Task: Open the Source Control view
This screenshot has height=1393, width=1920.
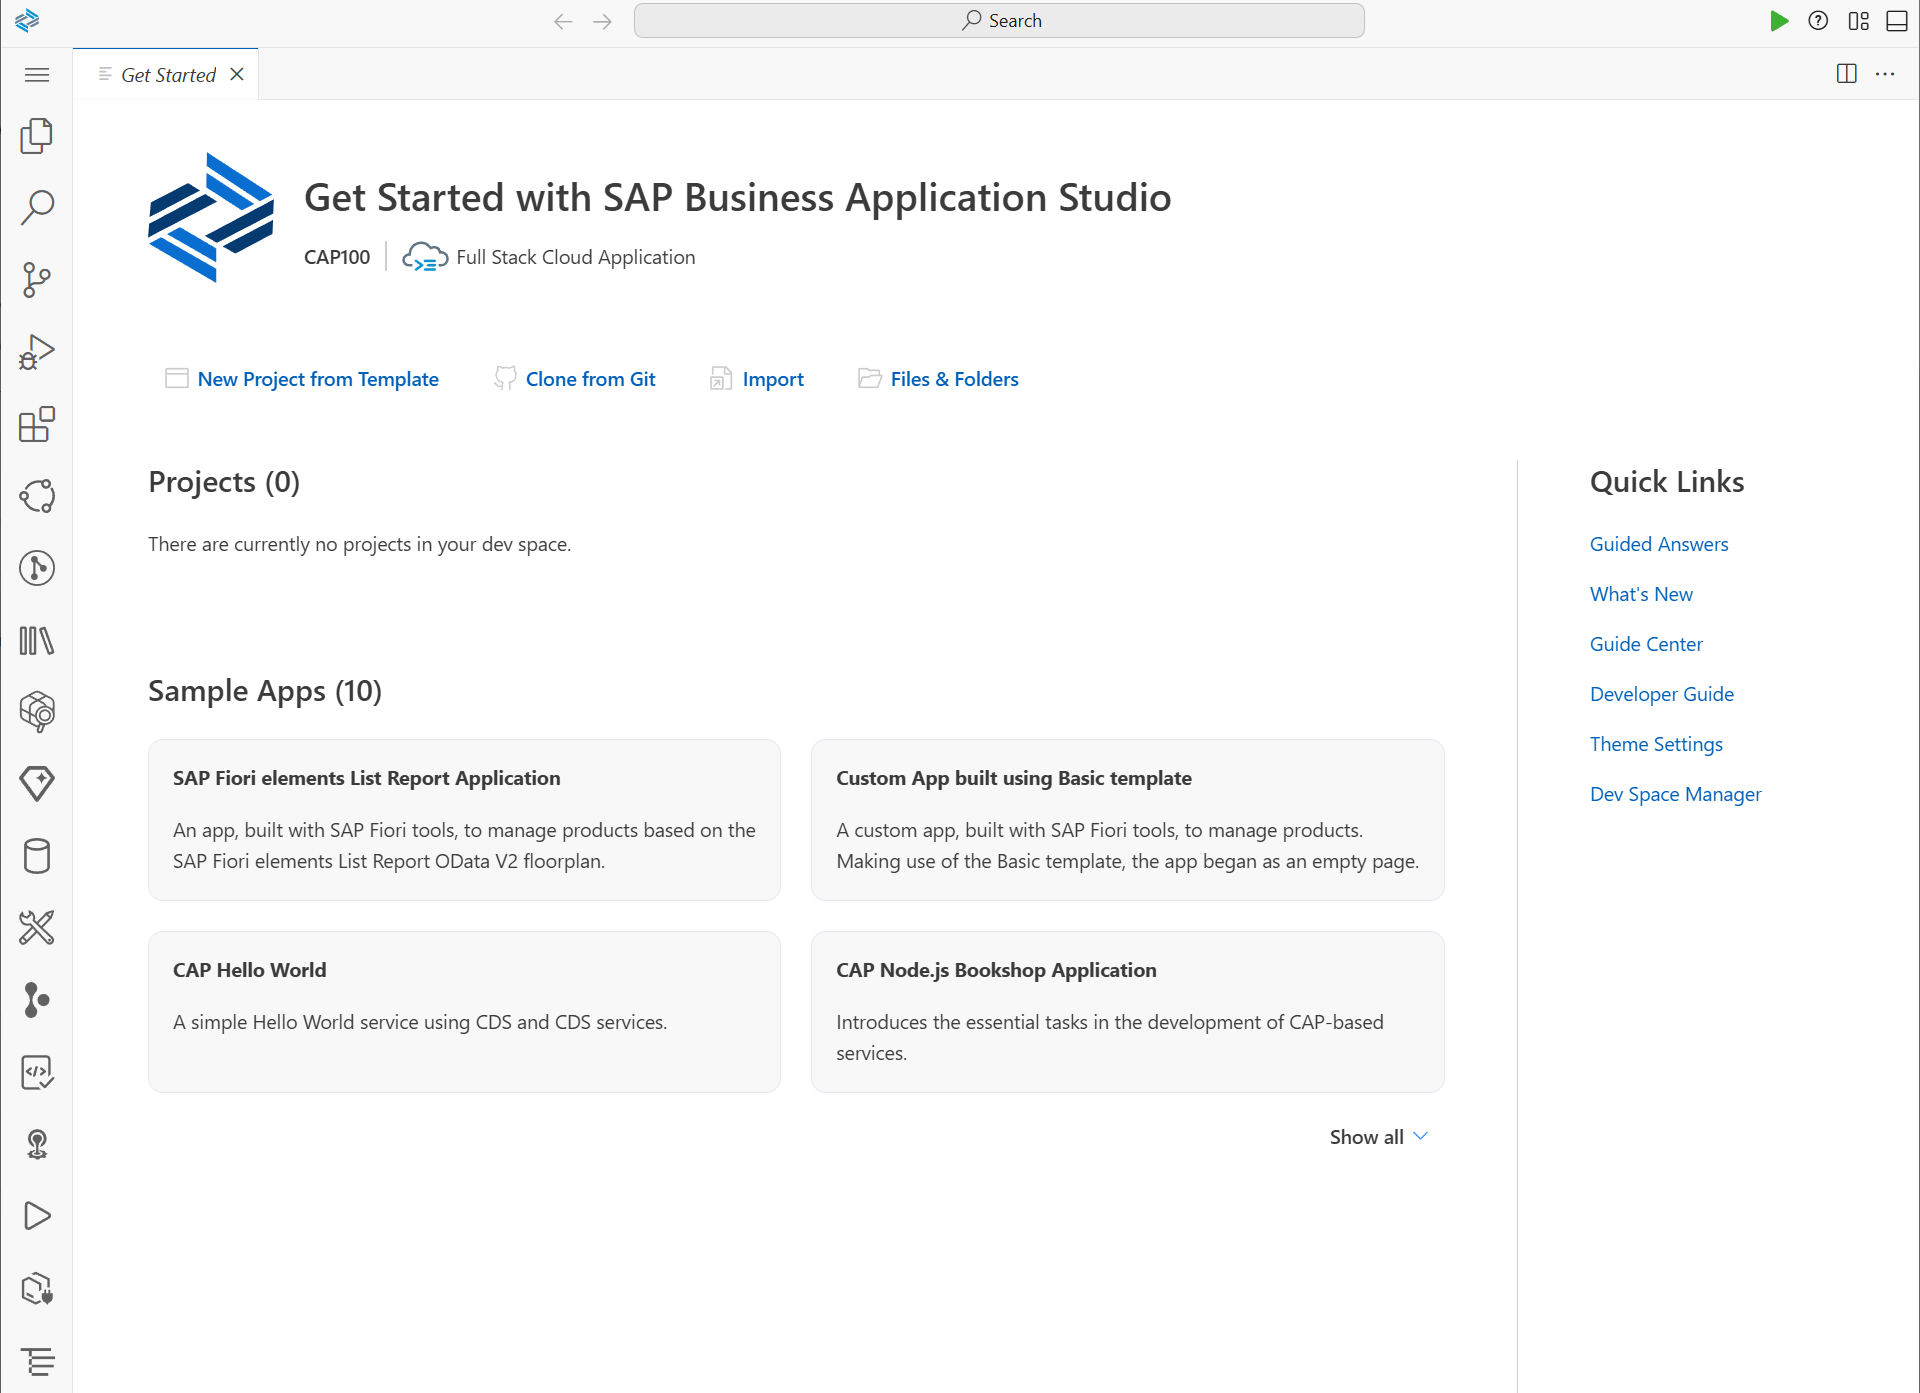Action: click(x=37, y=280)
